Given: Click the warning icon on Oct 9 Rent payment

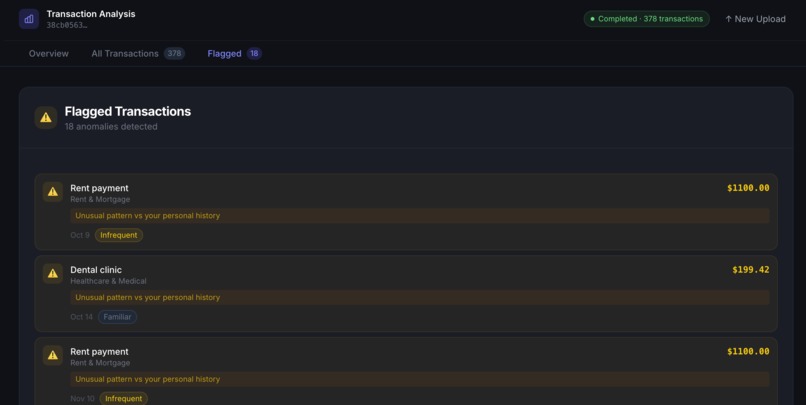Looking at the screenshot, I should pyautogui.click(x=52, y=192).
